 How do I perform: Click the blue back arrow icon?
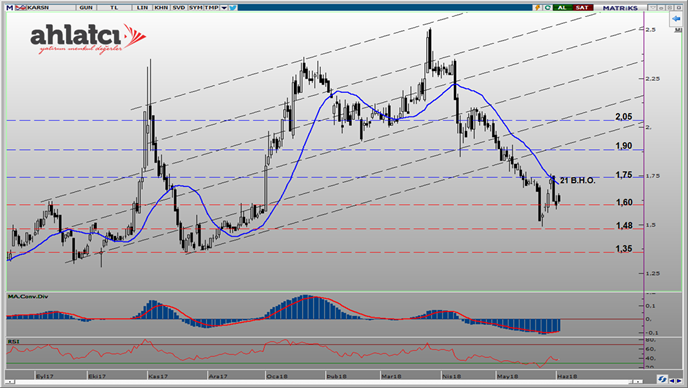676,19
